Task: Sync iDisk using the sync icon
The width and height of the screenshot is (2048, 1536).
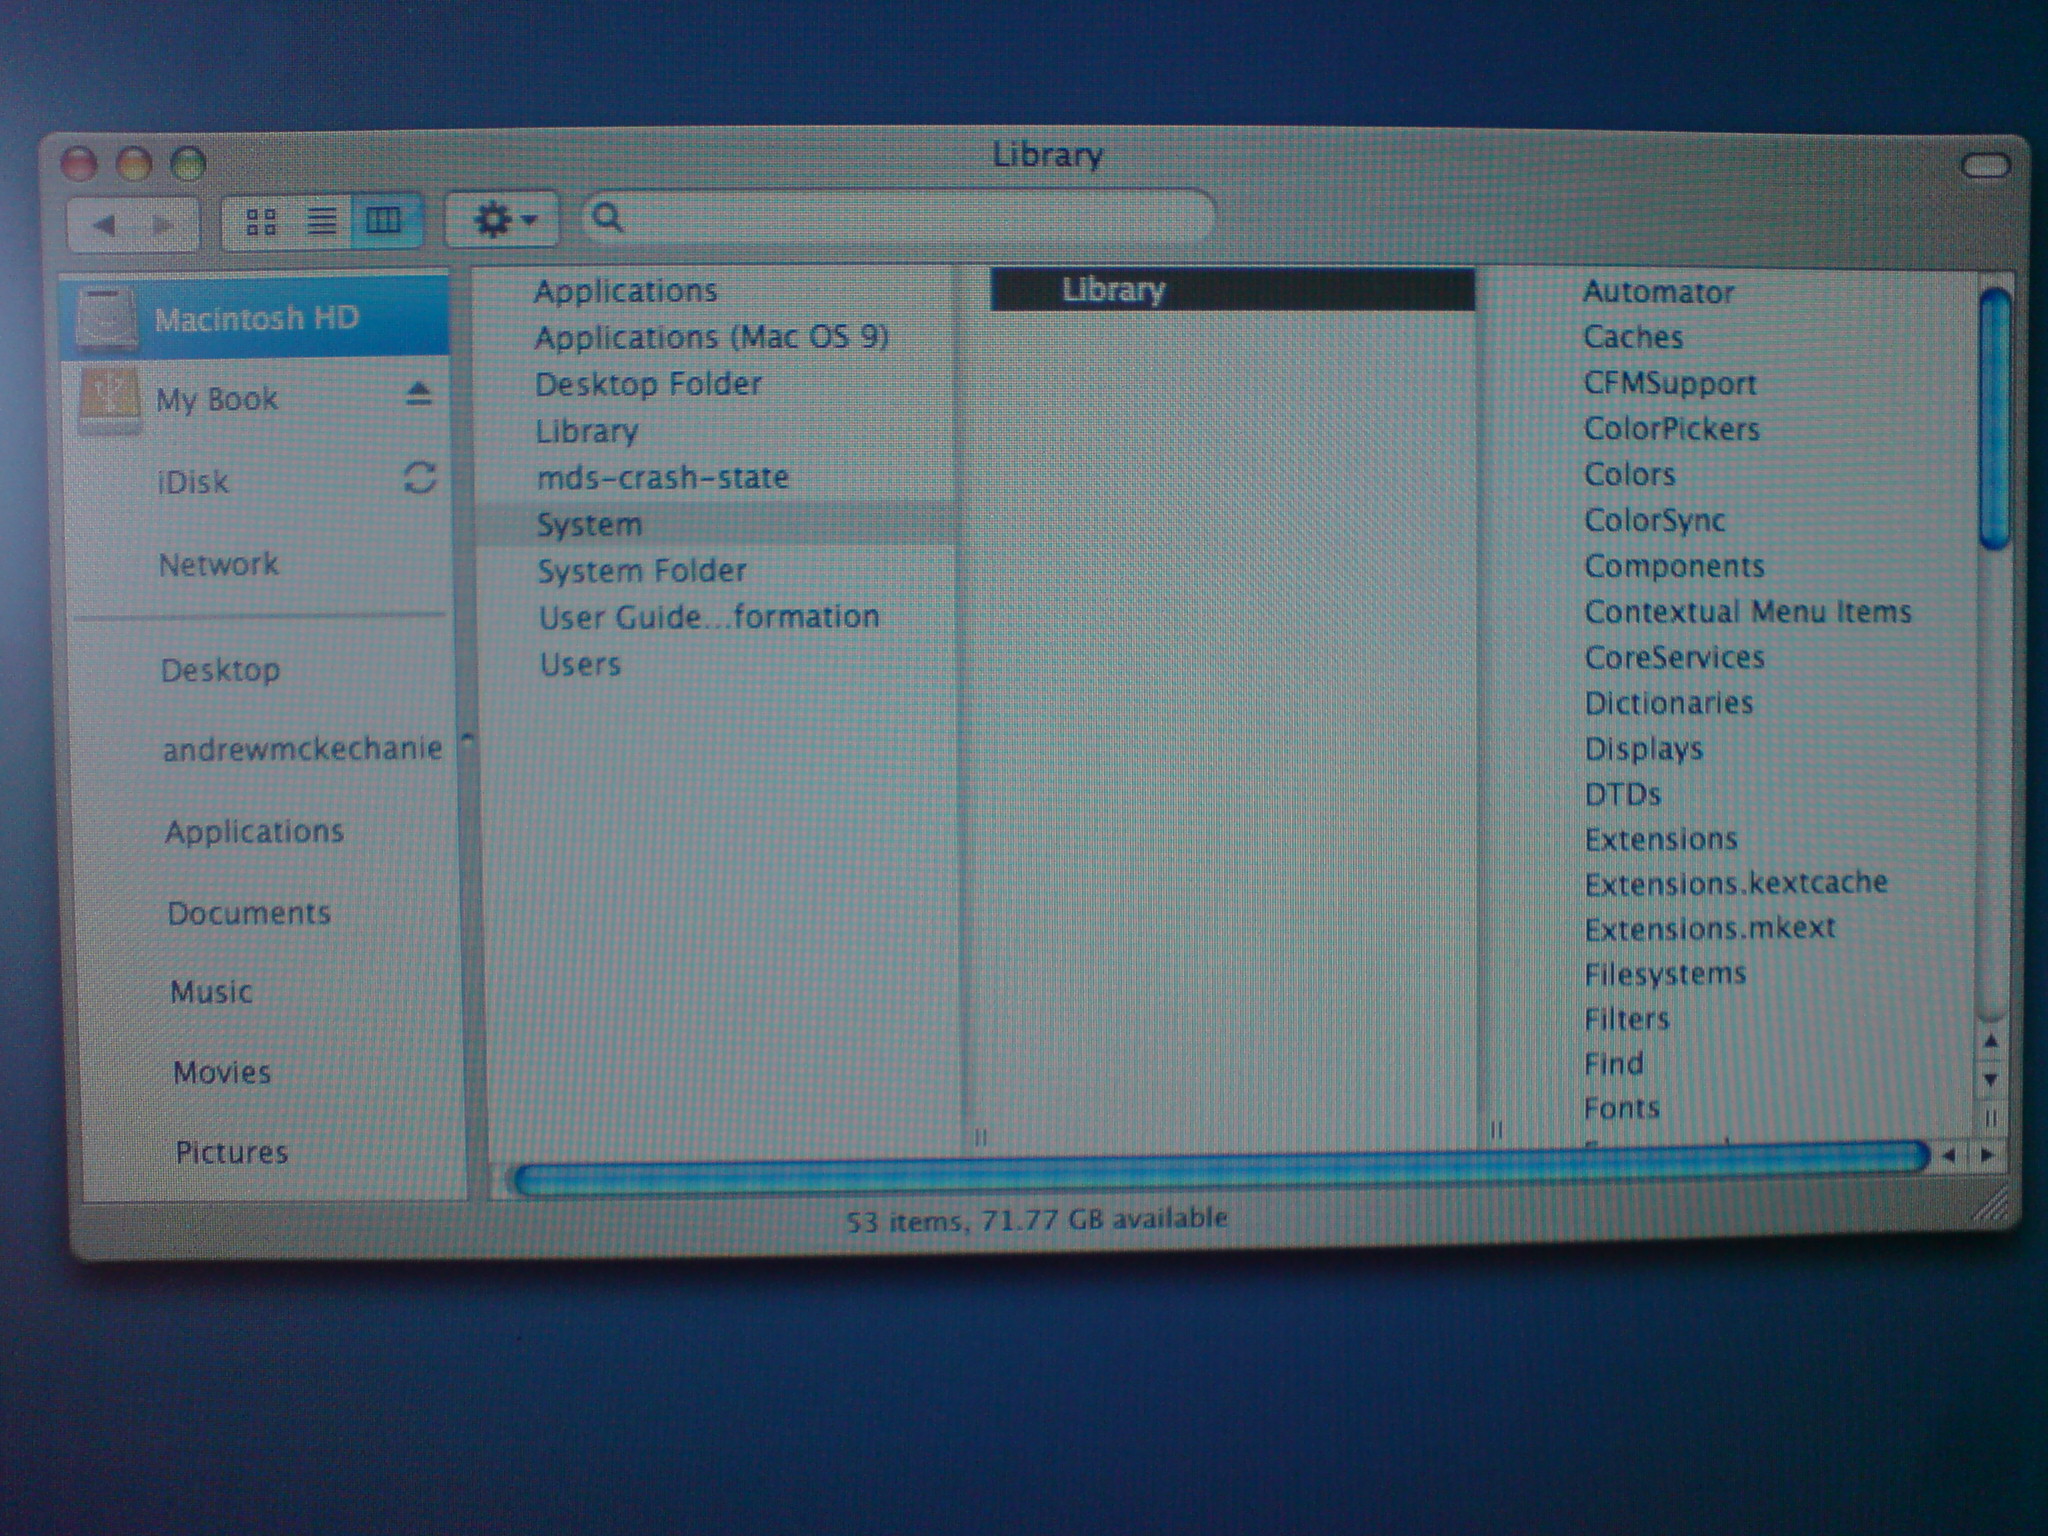Action: coord(420,478)
